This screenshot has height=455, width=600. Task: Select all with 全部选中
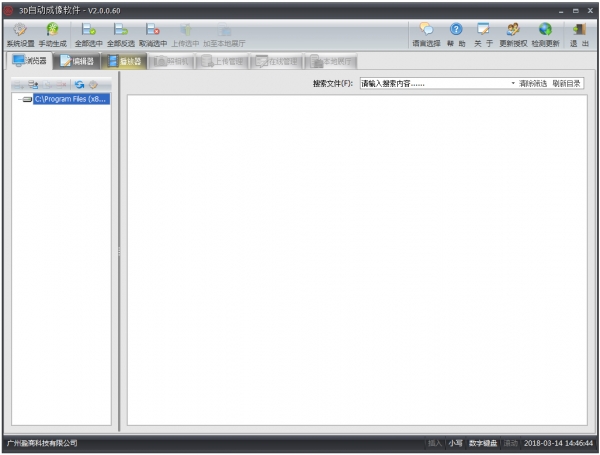pyautogui.click(x=88, y=35)
